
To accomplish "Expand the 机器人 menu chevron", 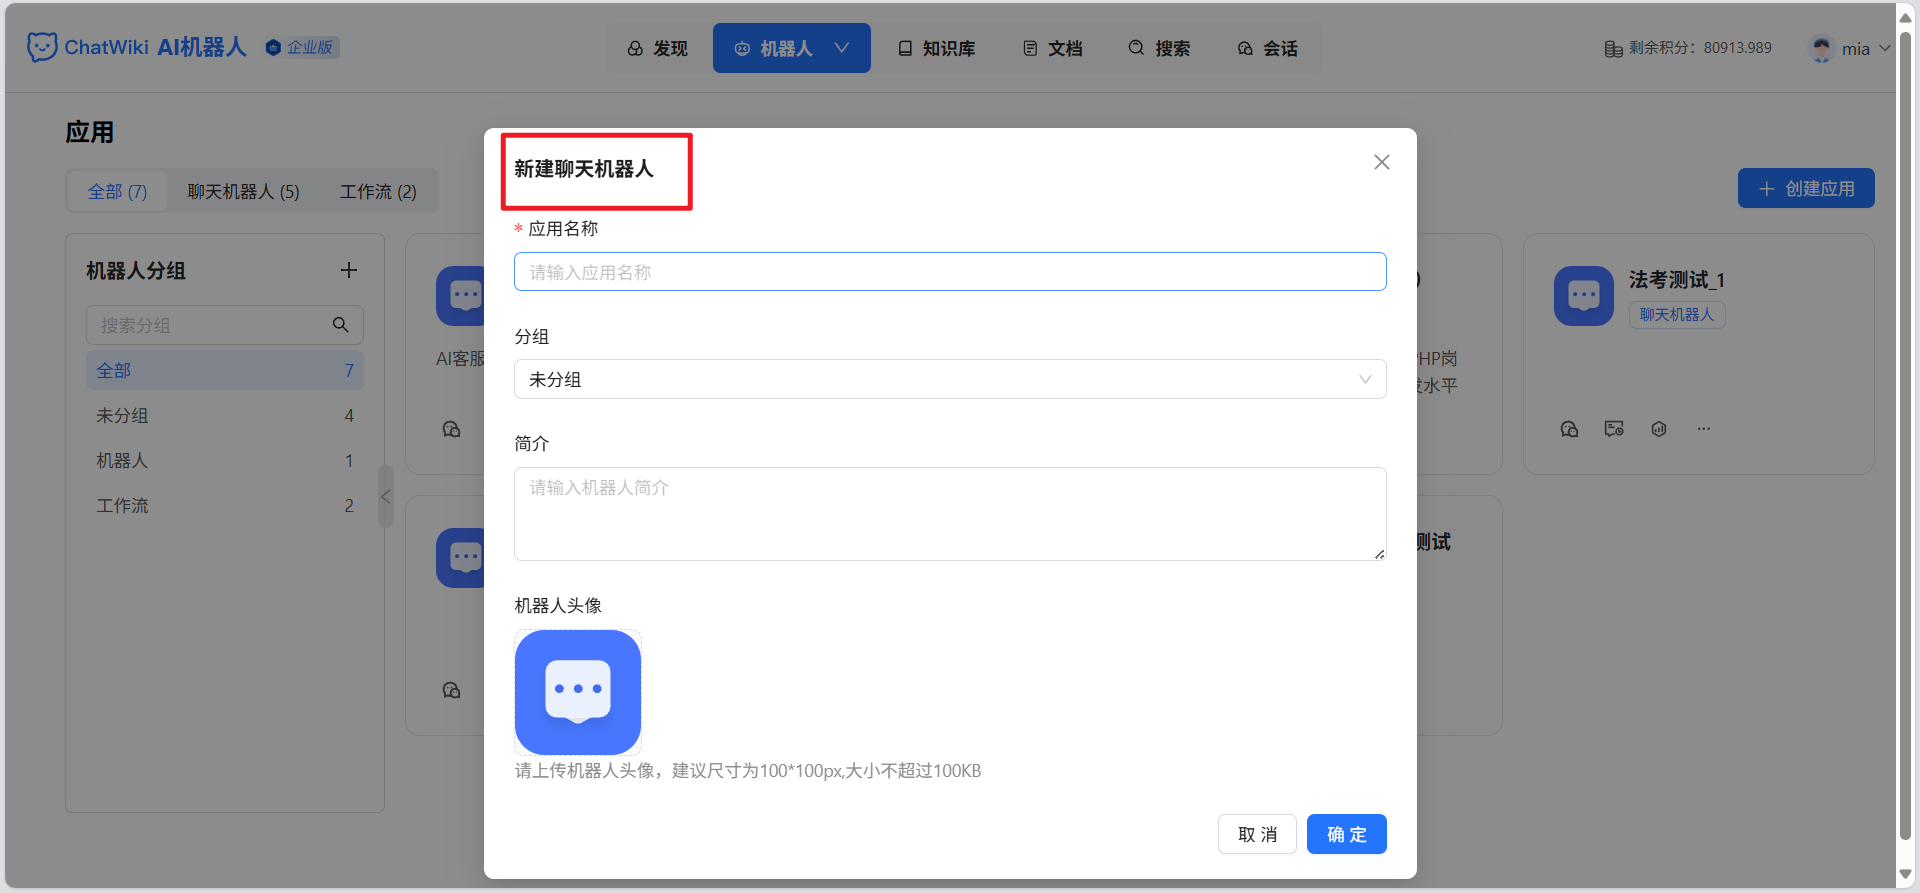I will [842, 48].
